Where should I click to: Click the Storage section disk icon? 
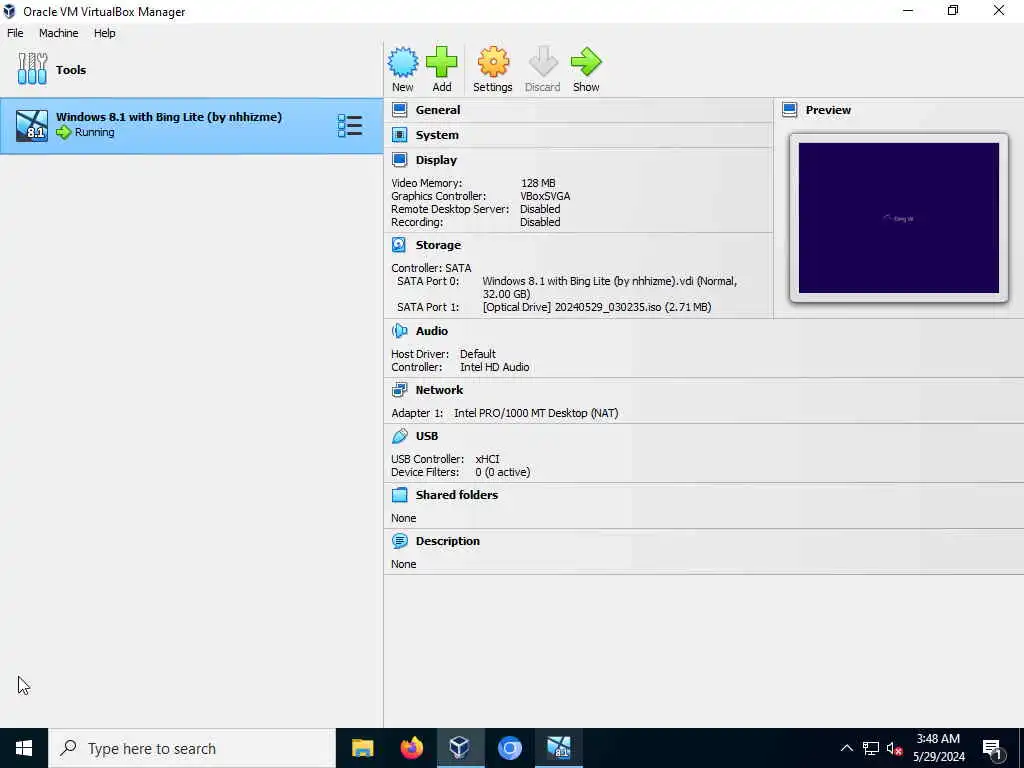click(x=399, y=245)
